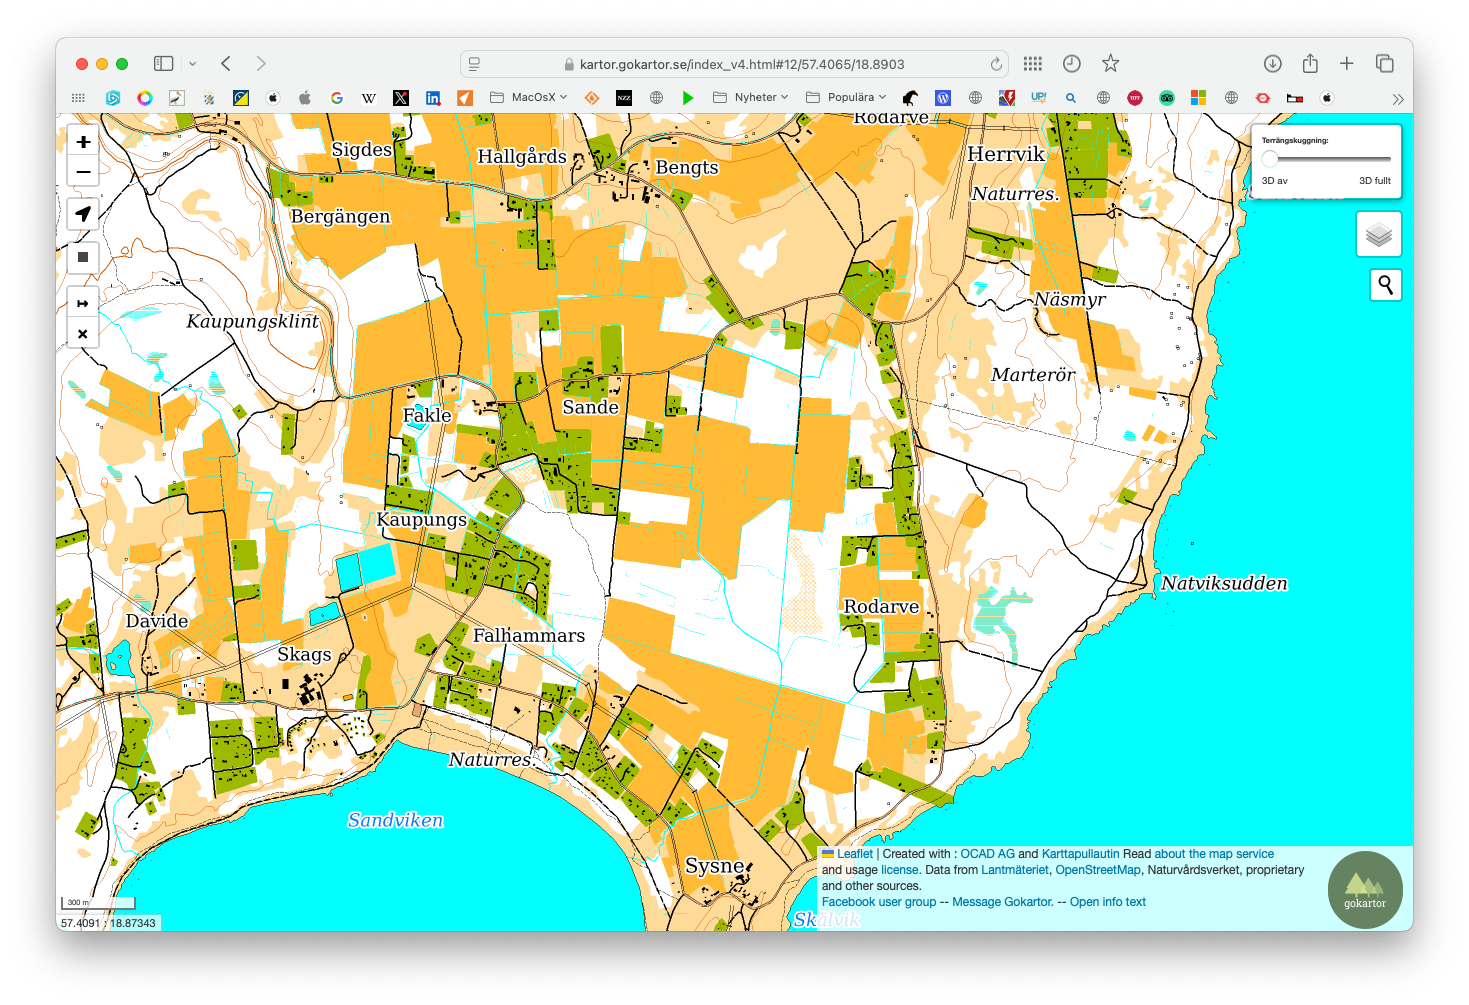Open the map layers selector
This screenshot has height=1005, width=1469.
(x=1379, y=235)
